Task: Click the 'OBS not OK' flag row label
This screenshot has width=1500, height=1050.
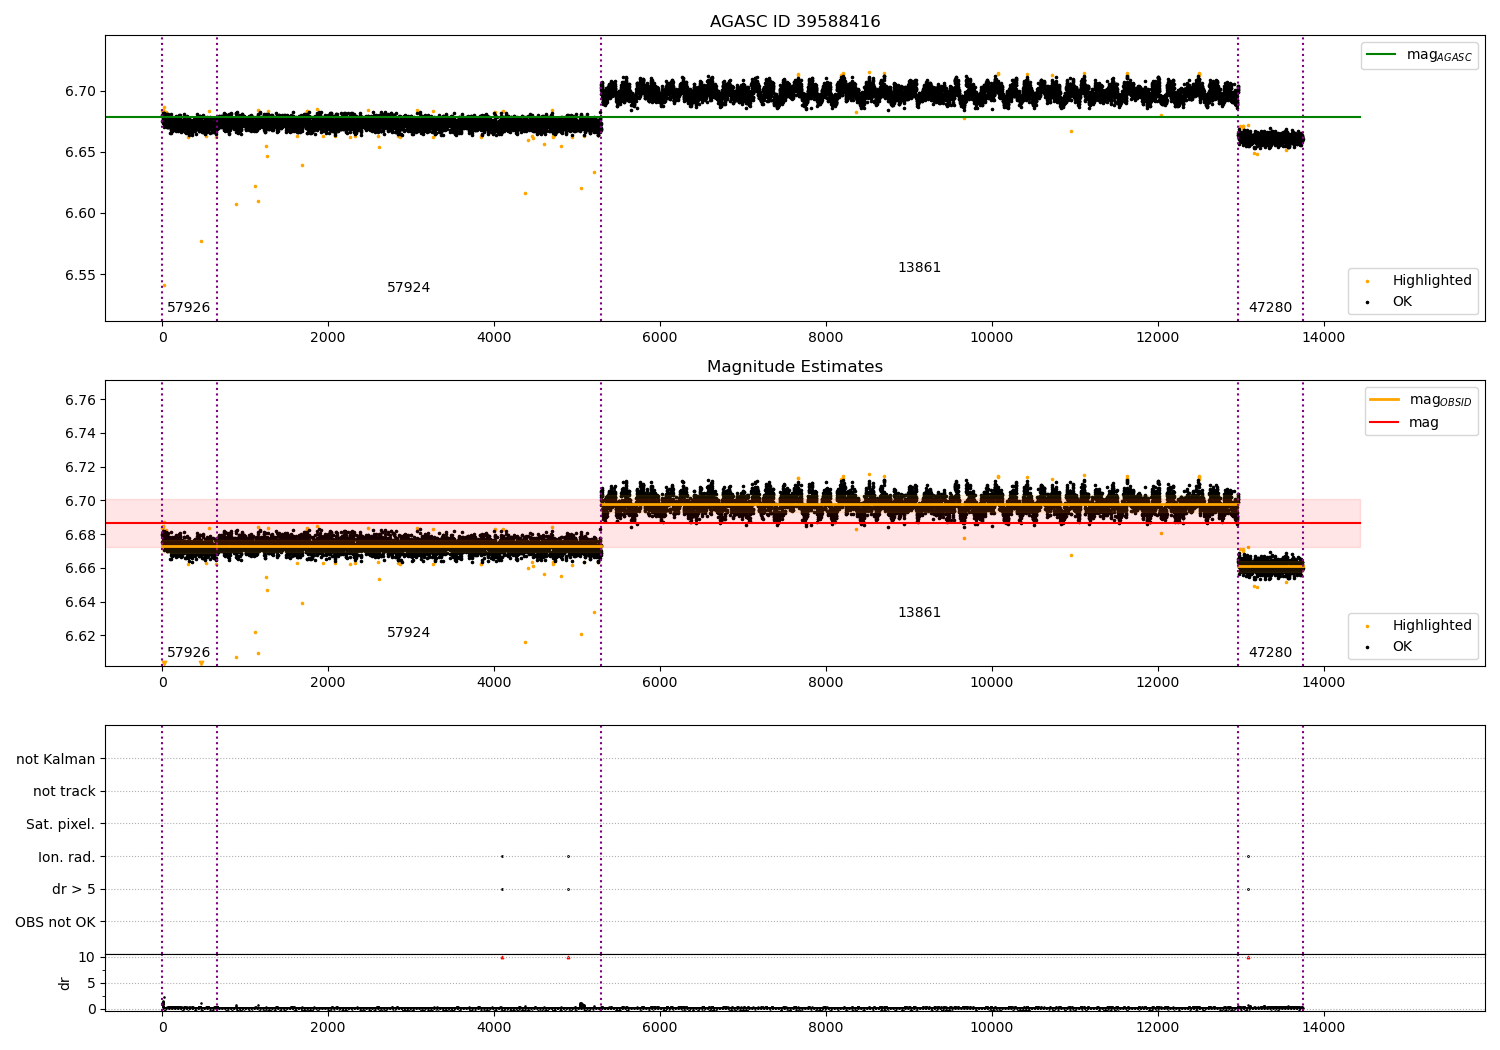Action: (x=56, y=923)
